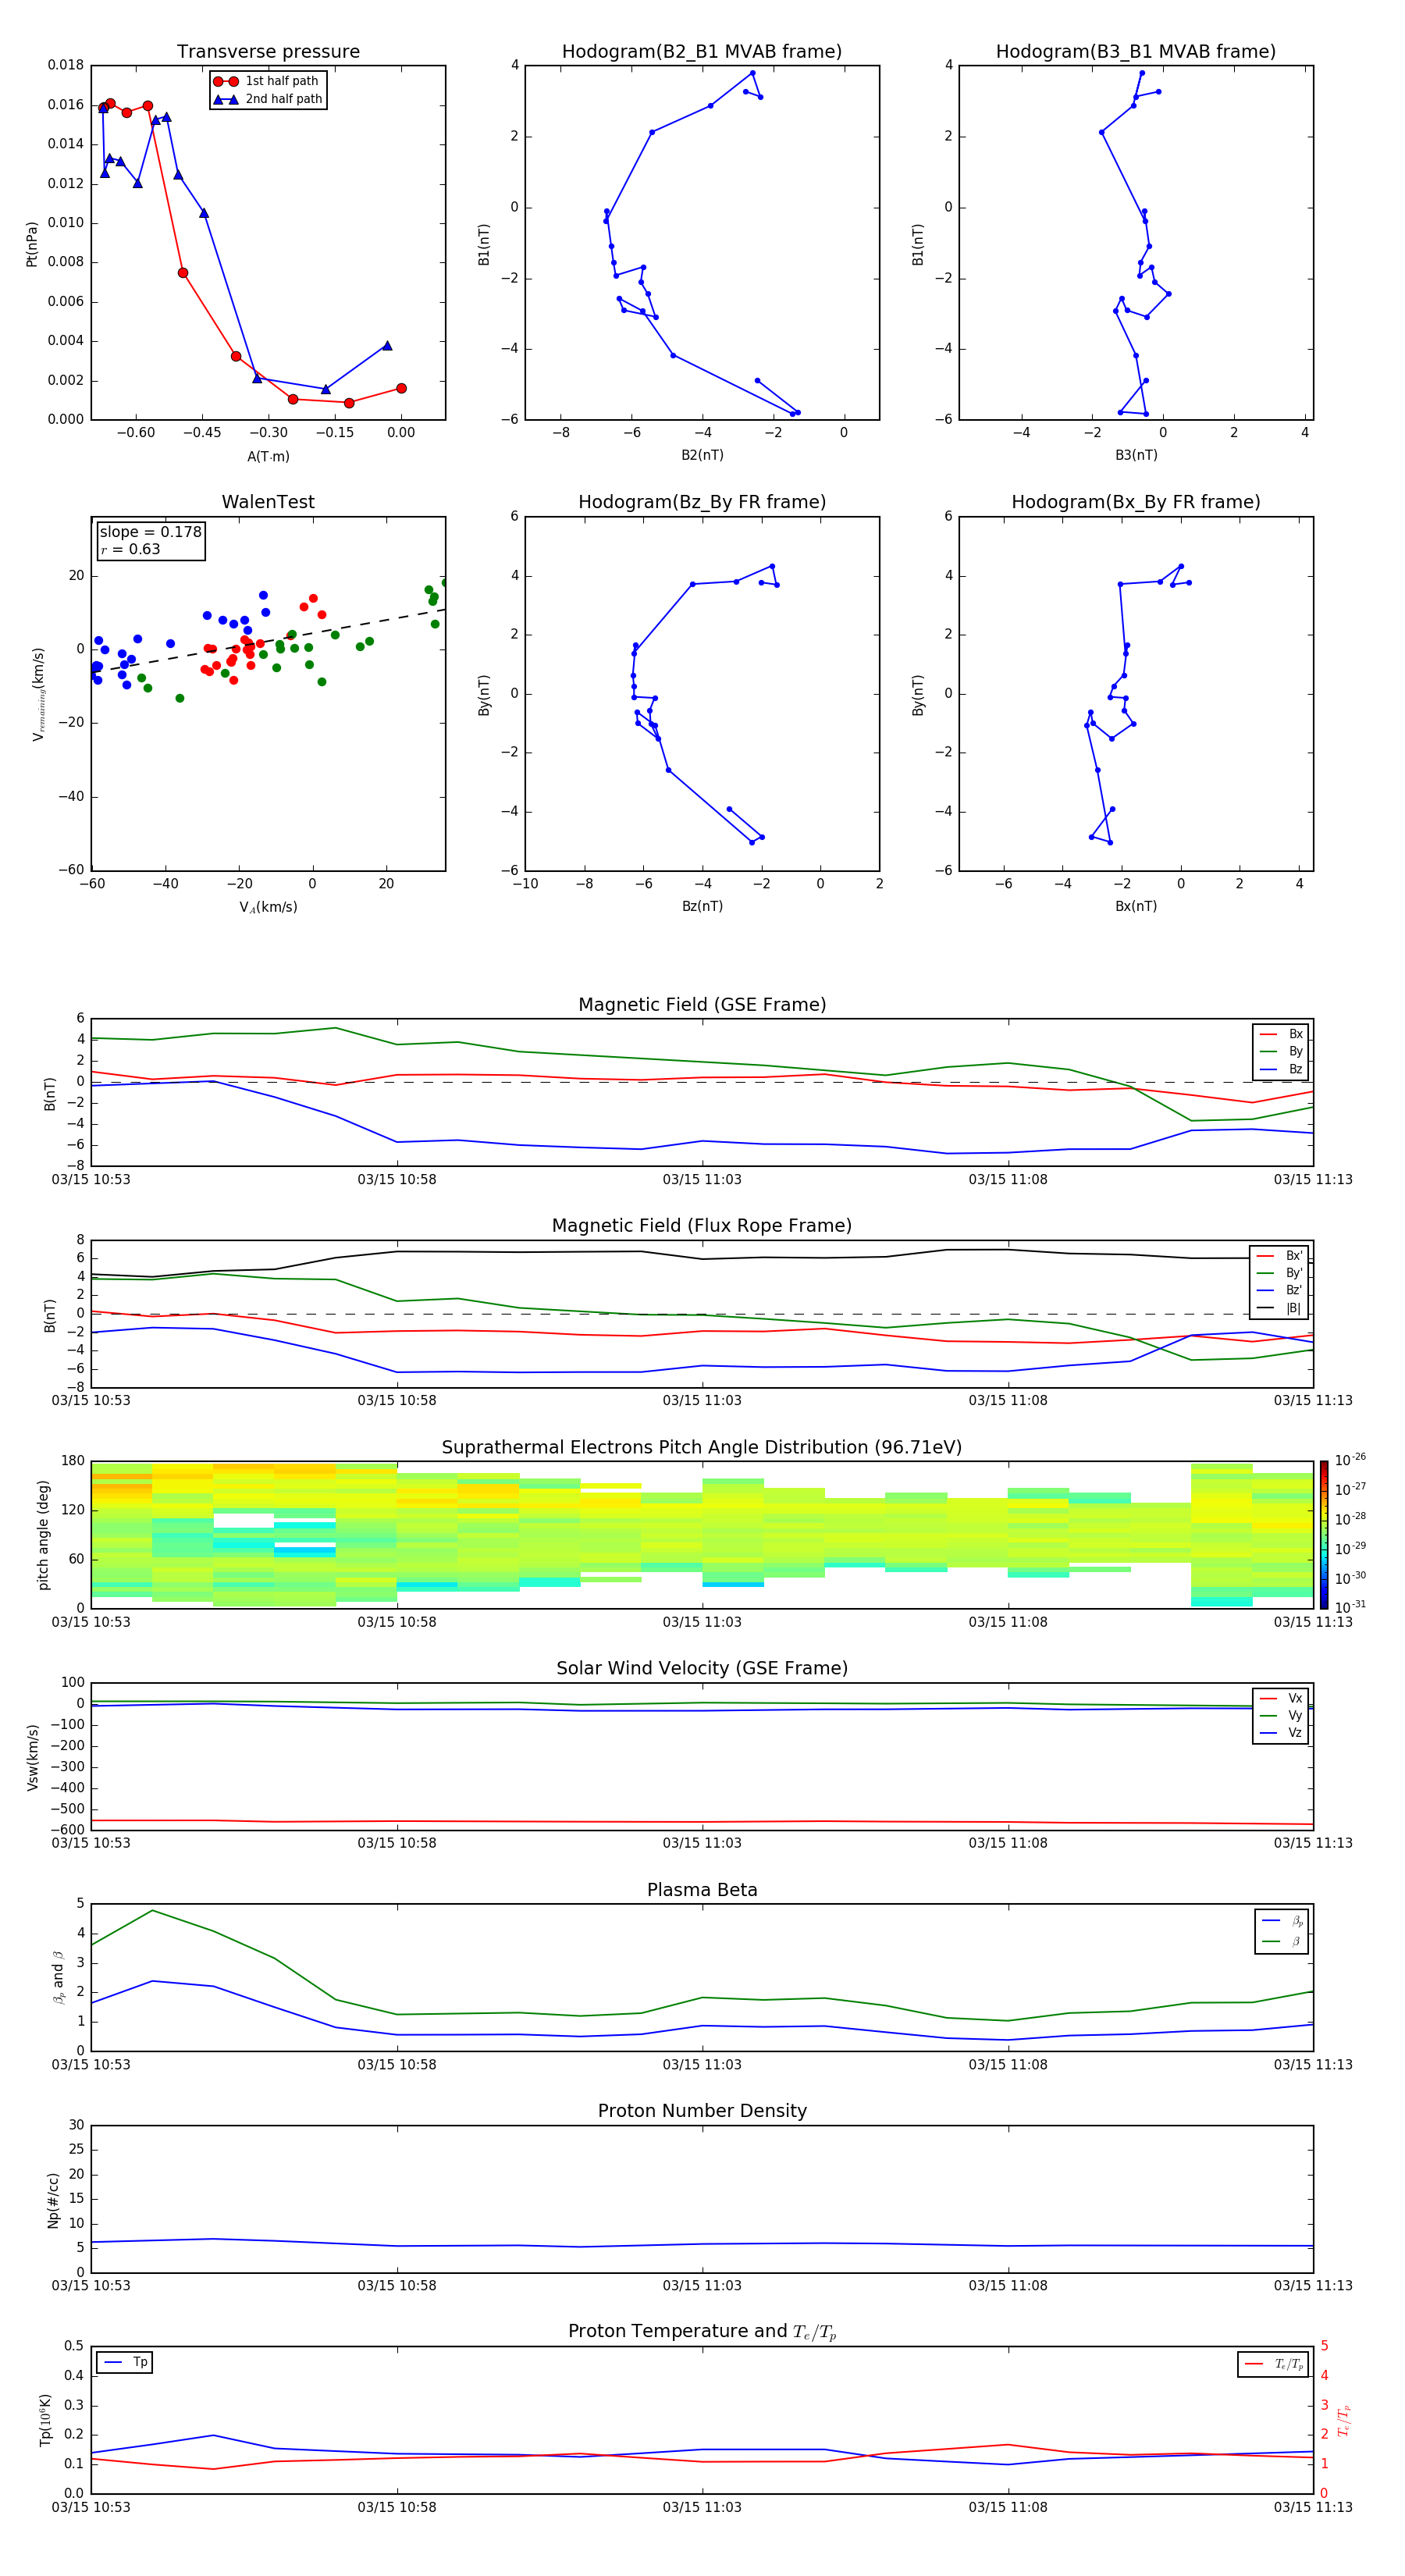This screenshot has width=1405, height=2576.
Task: Click the 'WalenTest' plot title
Action: coord(268,502)
